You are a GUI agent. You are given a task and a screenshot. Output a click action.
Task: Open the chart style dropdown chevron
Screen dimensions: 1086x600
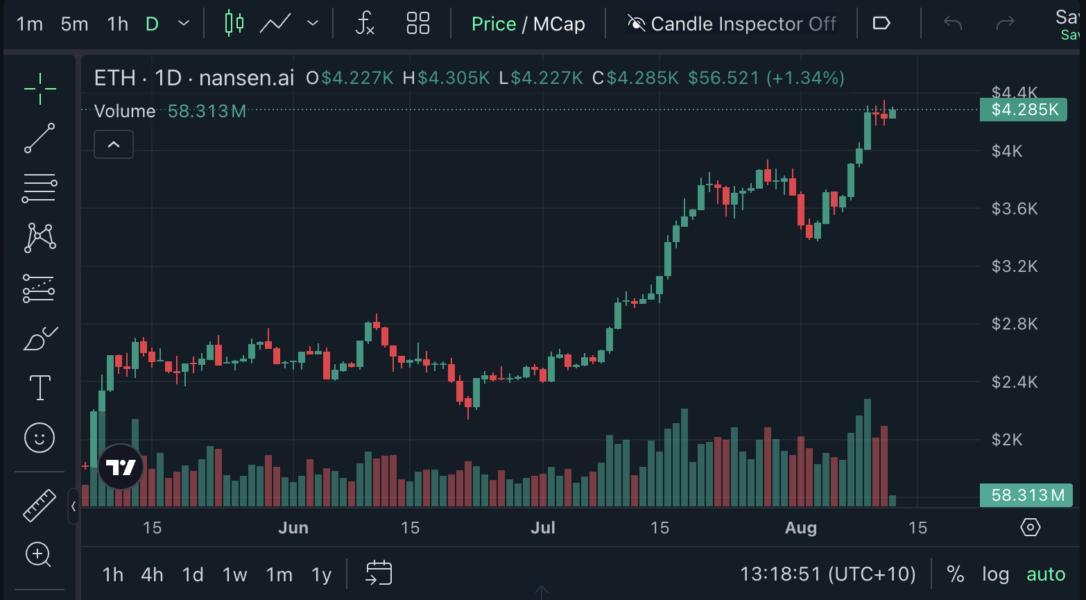pyautogui.click(x=312, y=23)
